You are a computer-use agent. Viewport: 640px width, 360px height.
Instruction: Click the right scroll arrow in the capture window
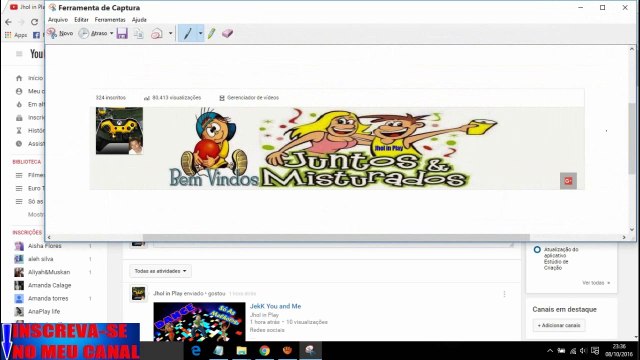[624, 237]
